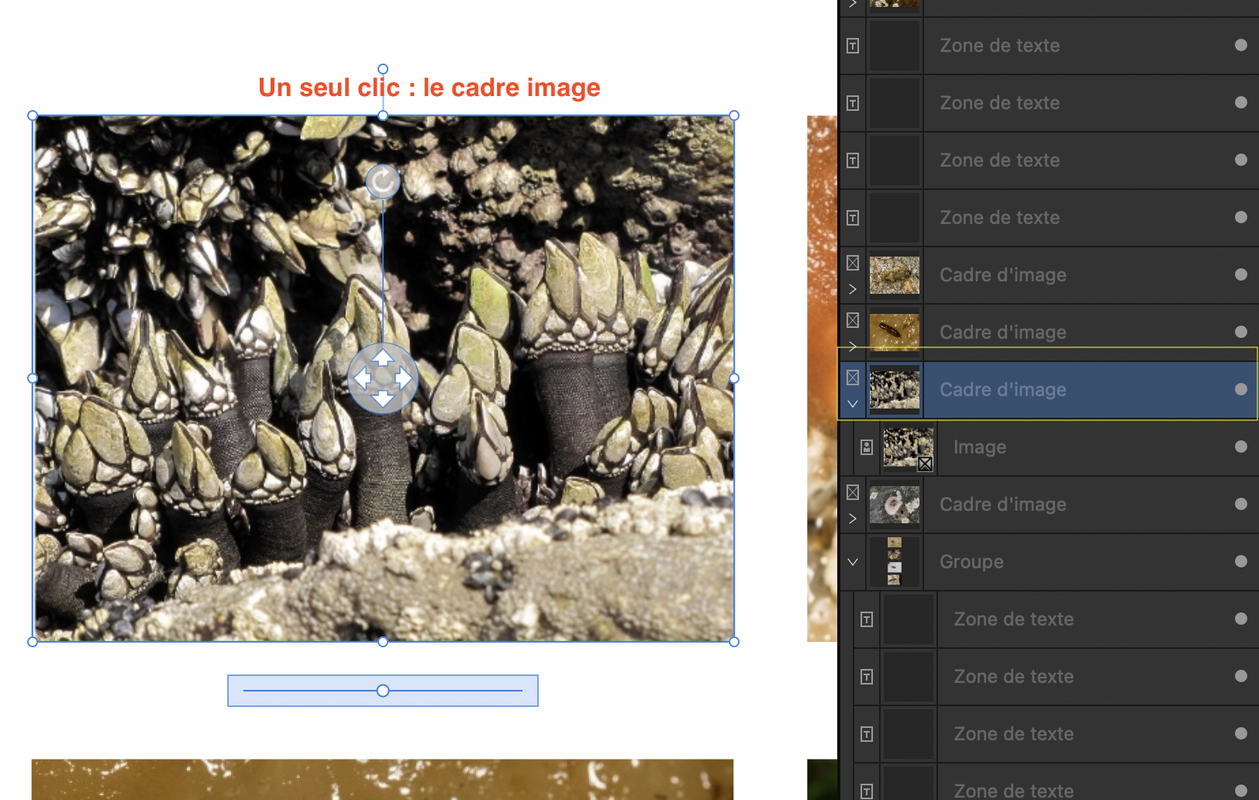
Task: Collapse the Groupe layer
Action: click(853, 562)
